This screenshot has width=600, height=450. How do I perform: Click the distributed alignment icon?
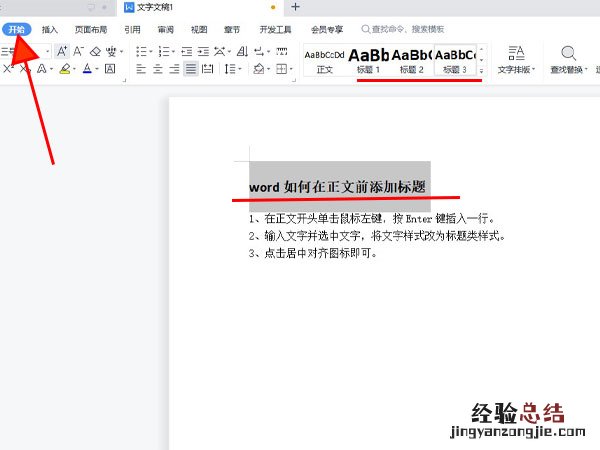[x=207, y=69]
